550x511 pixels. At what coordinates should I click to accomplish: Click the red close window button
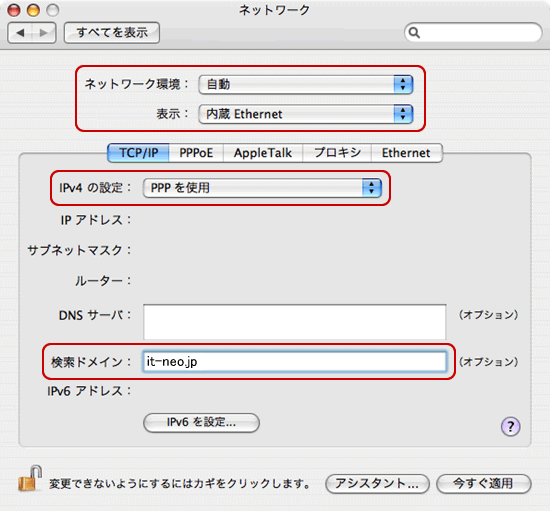pos(14,10)
